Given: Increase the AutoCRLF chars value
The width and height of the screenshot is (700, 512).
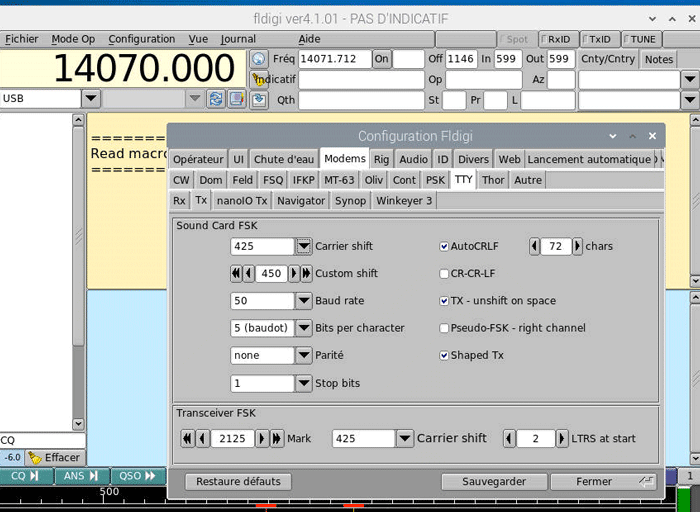Looking at the screenshot, I should (577, 246).
